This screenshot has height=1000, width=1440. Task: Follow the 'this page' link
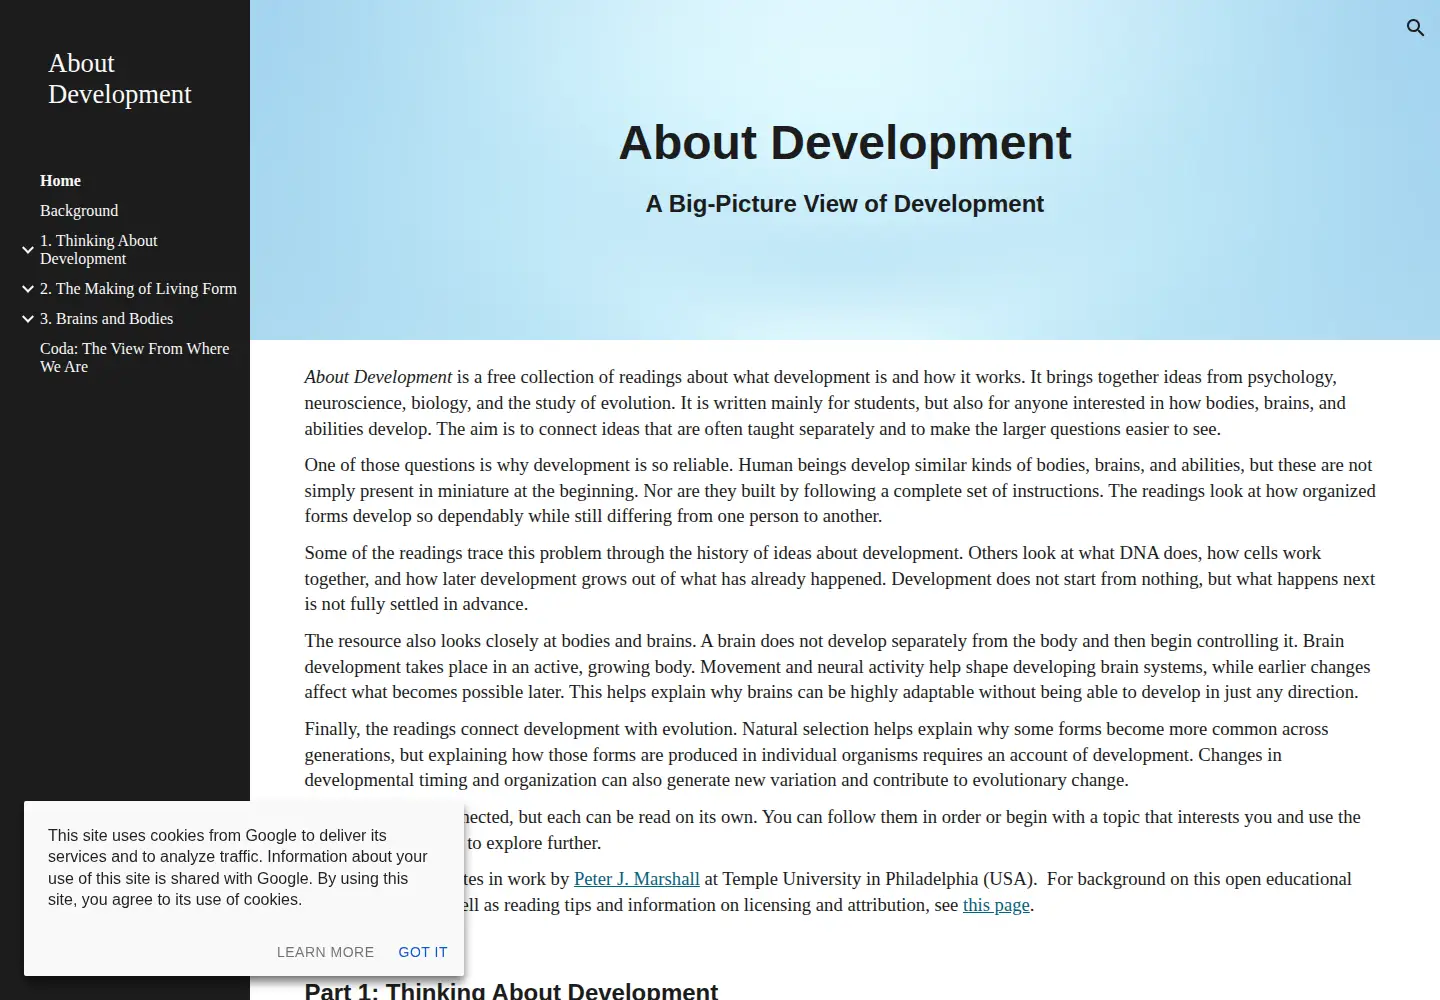click(996, 905)
